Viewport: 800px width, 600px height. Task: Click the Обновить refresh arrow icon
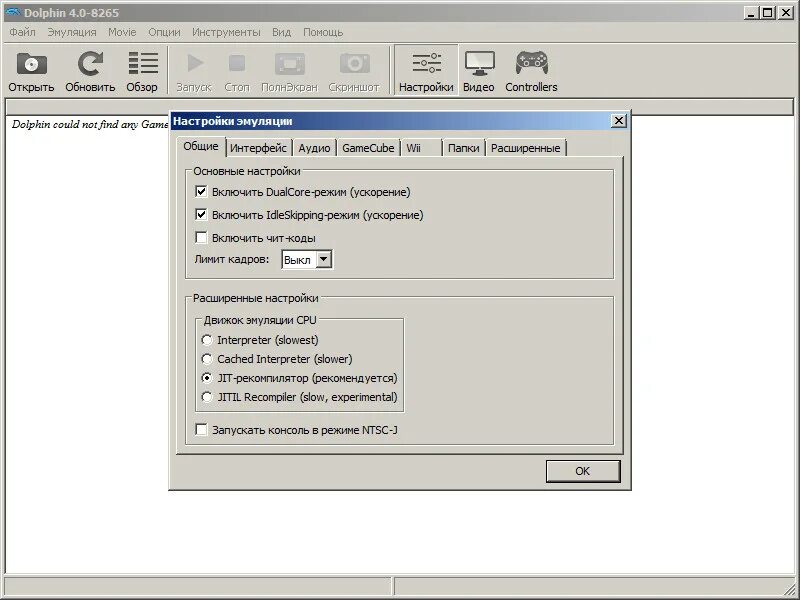90,64
